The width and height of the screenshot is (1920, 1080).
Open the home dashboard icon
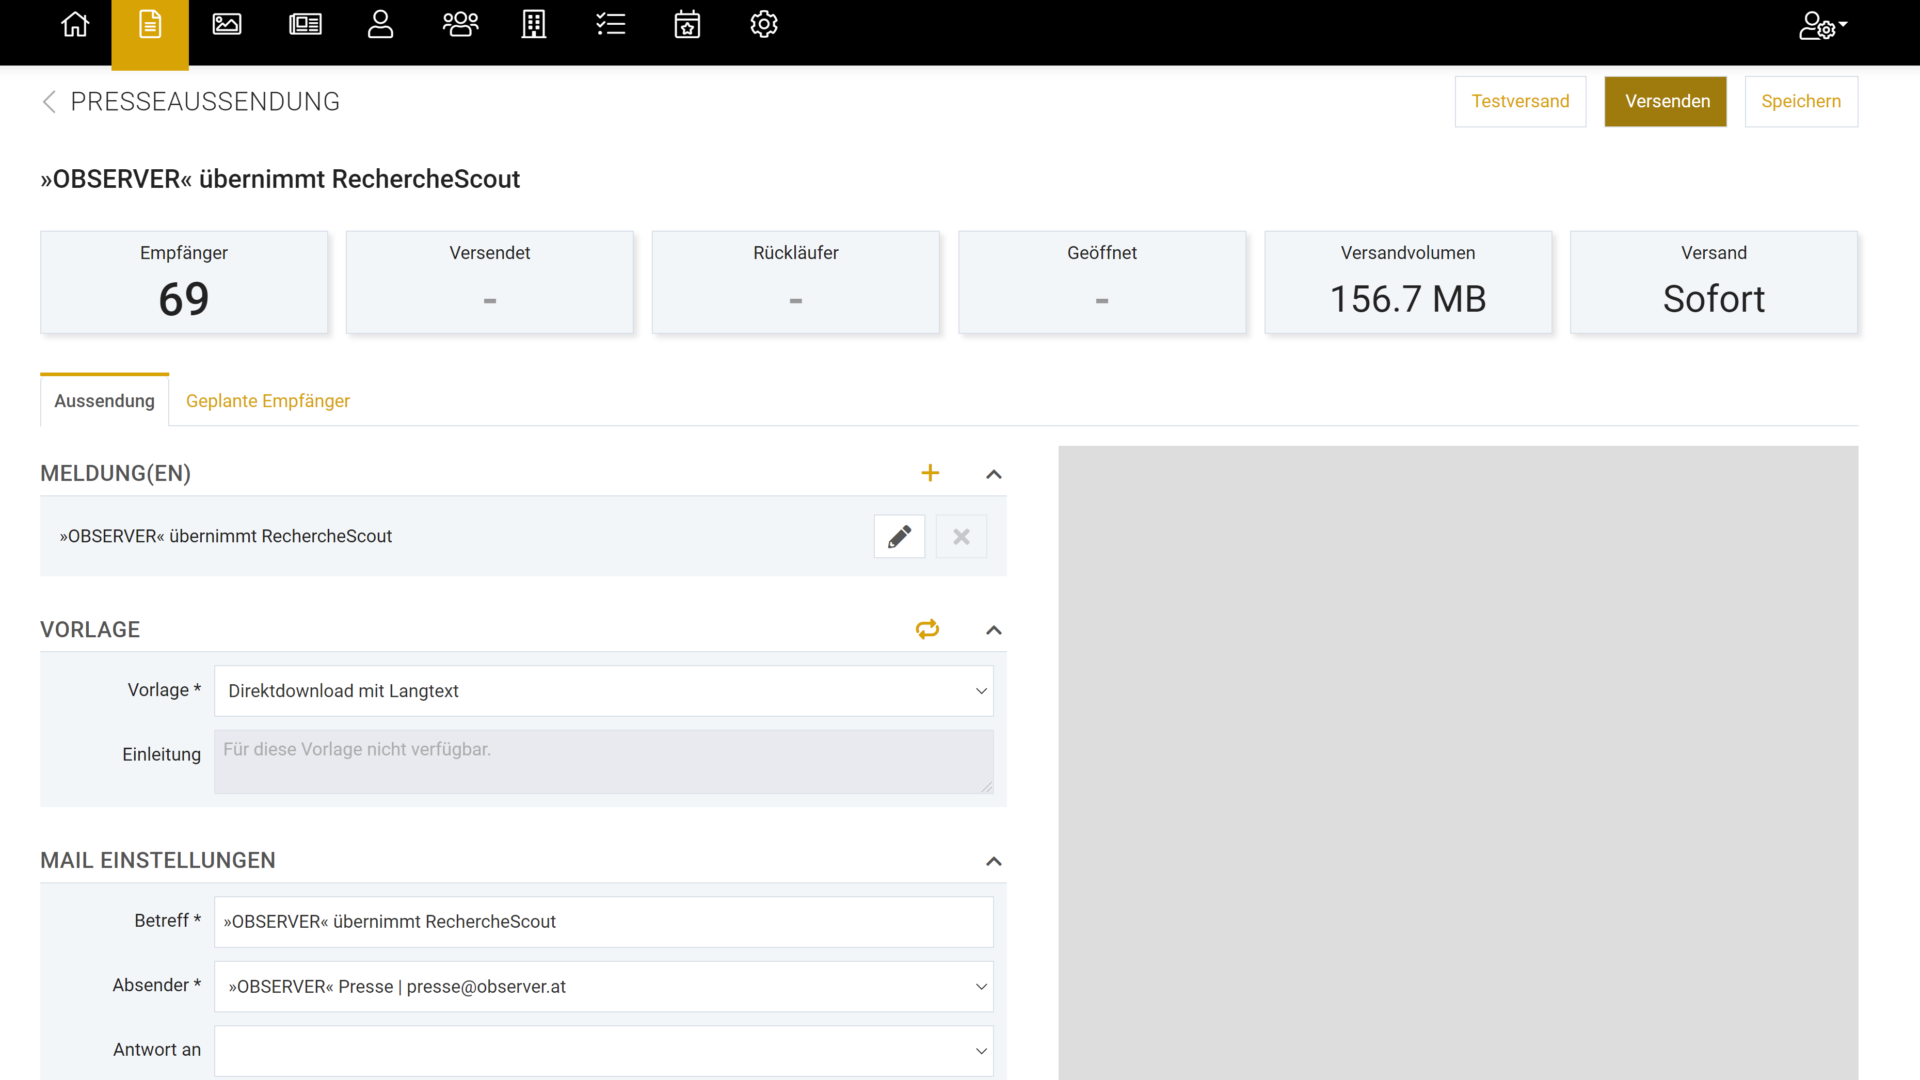click(75, 24)
